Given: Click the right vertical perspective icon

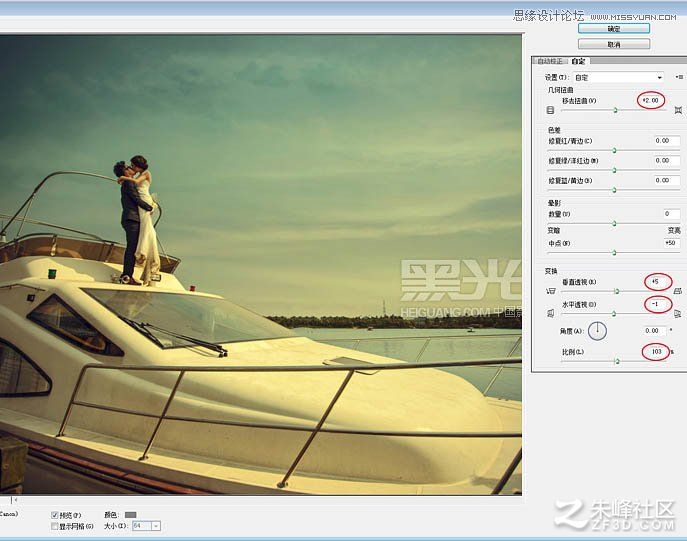Looking at the screenshot, I should pos(678,290).
